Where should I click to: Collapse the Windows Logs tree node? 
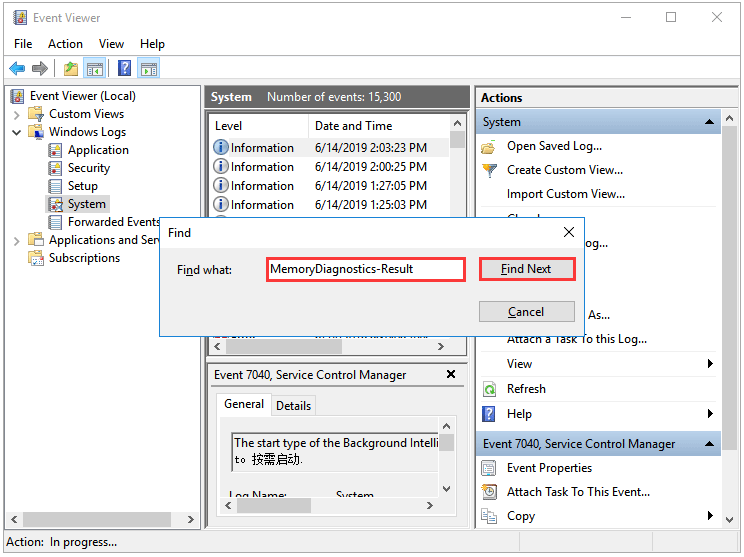(x=17, y=132)
